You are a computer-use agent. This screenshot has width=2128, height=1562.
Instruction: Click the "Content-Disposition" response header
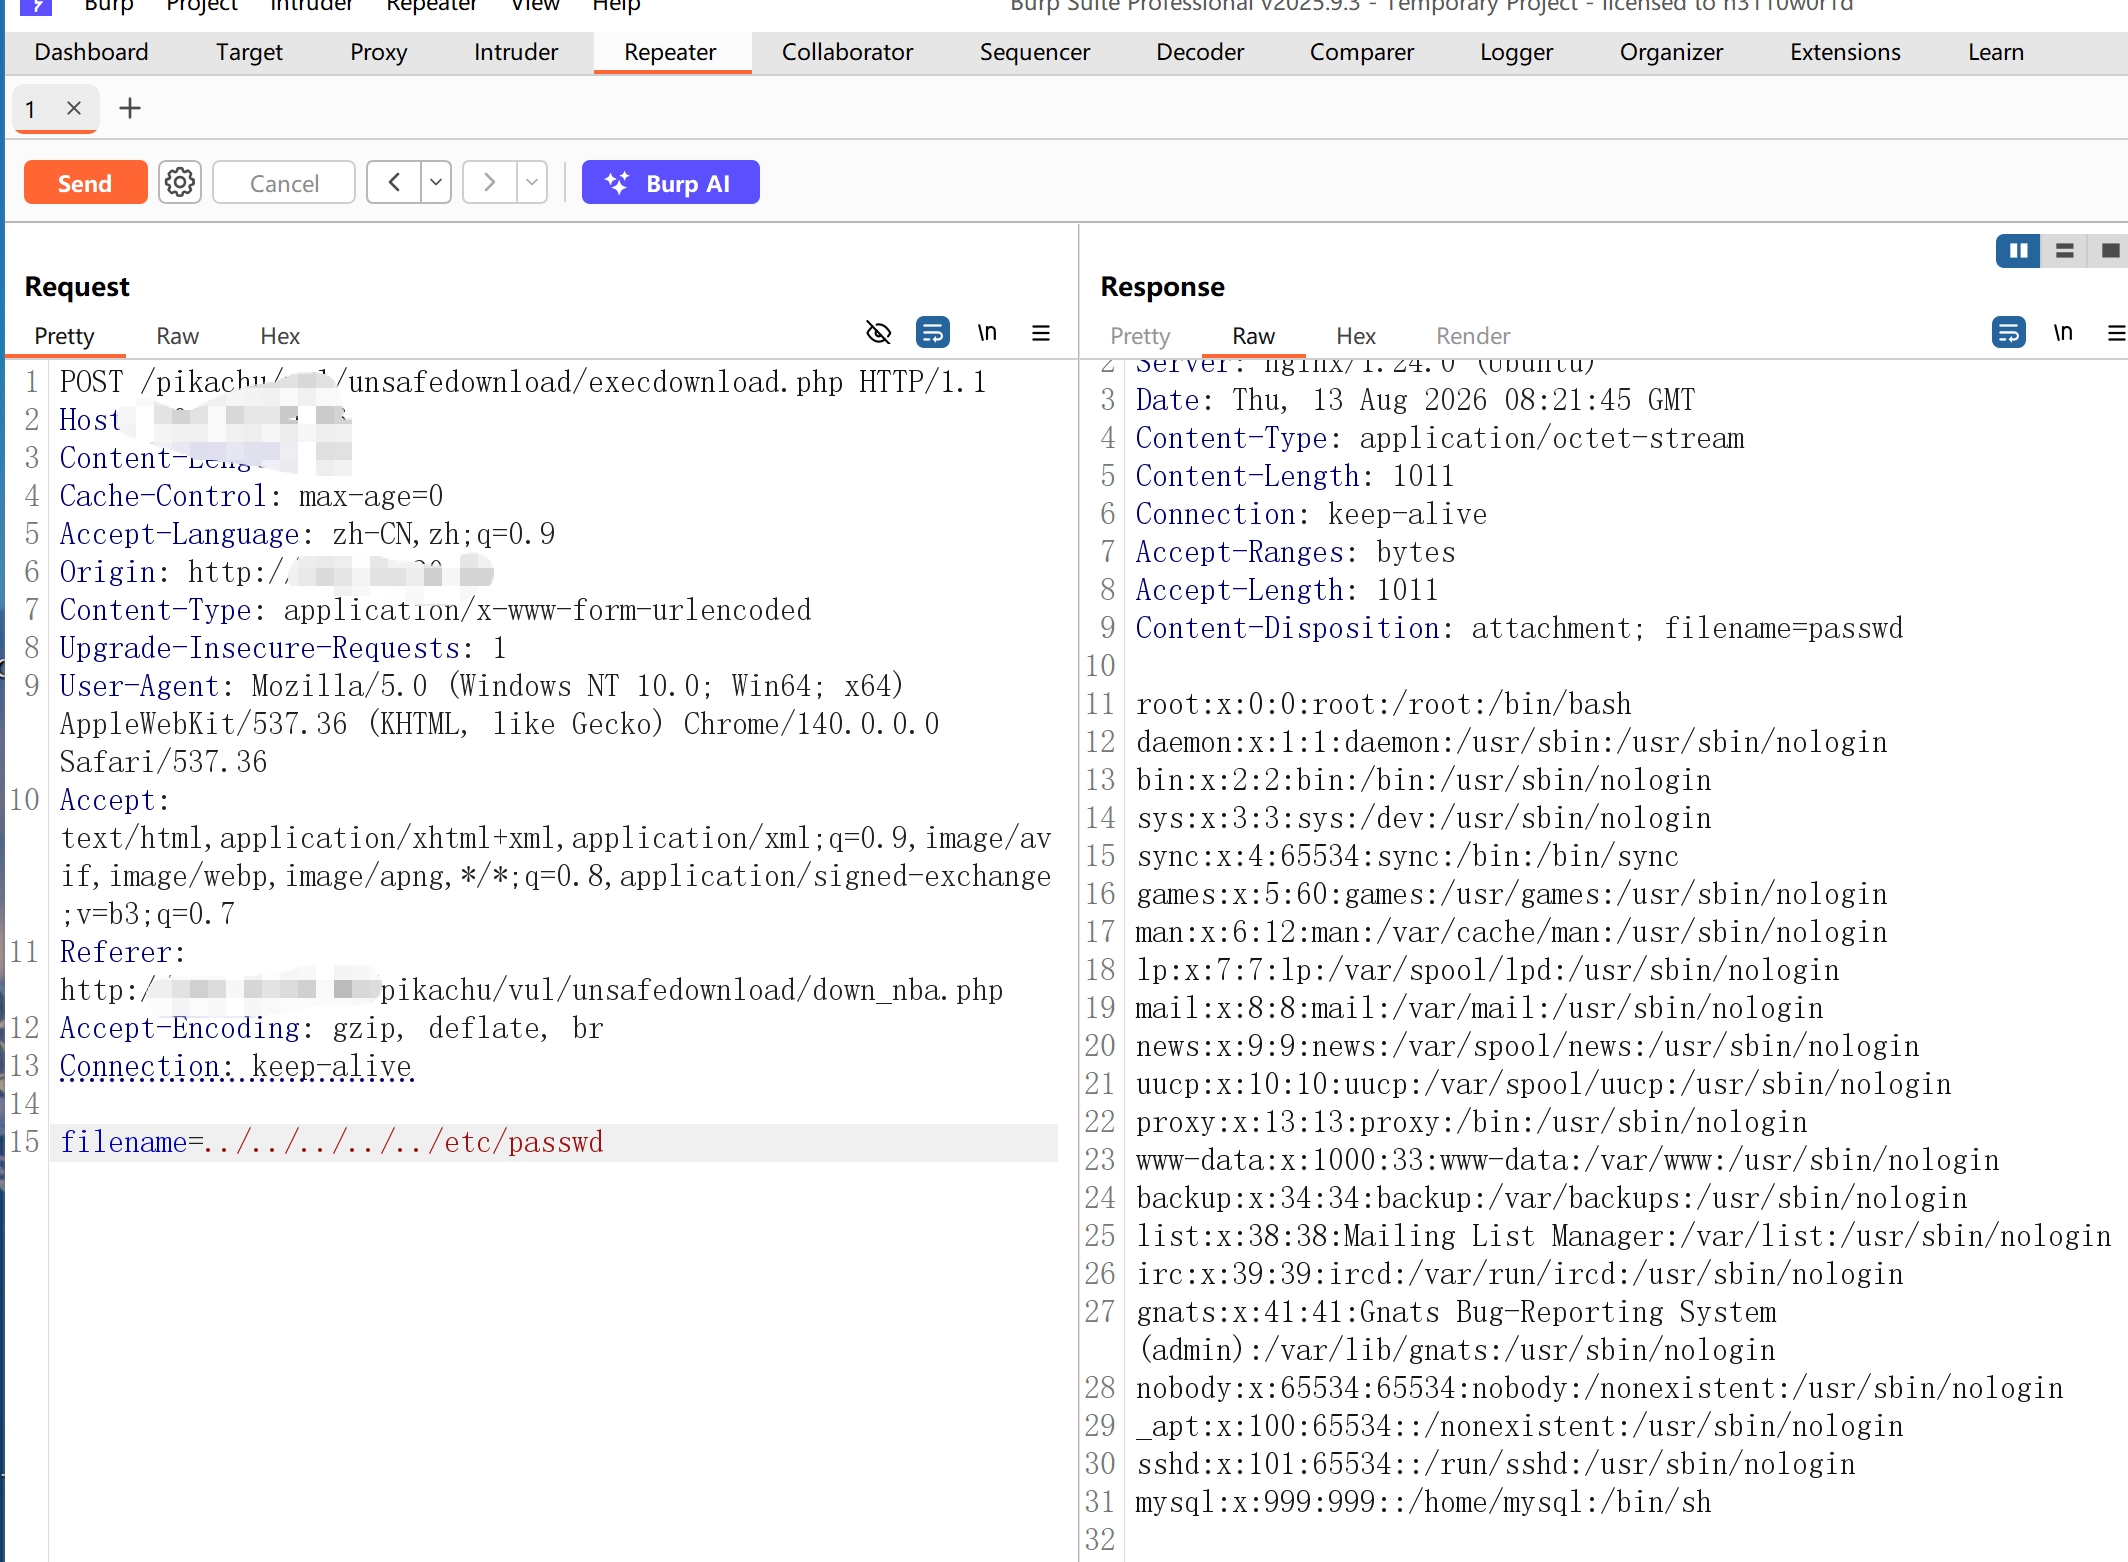(1288, 628)
